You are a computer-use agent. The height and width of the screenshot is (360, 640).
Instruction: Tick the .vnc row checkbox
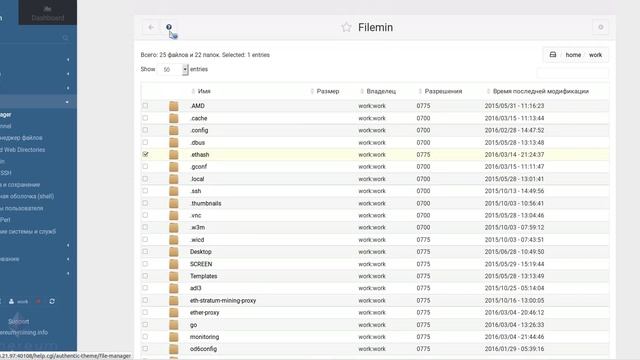(145, 215)
